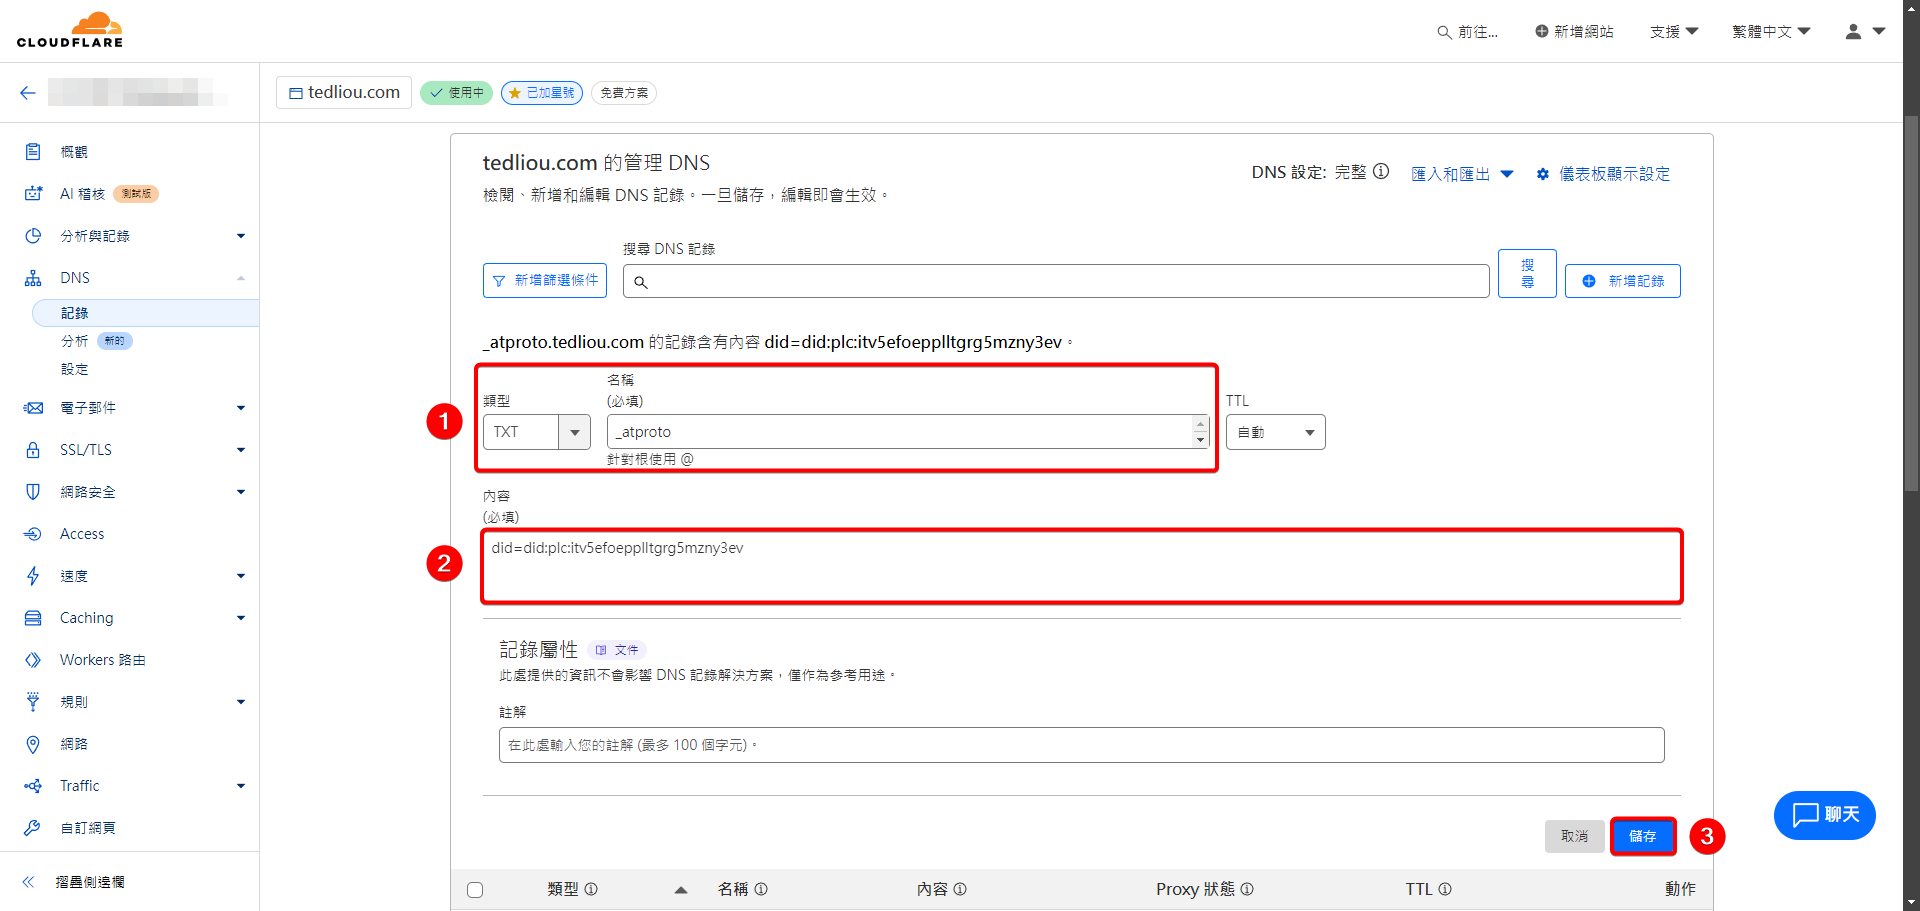Image resolution: width=1920 pixels, height=911 pixels.
Task: Open the TXT record type dropdown
Action: click(574, 432)
